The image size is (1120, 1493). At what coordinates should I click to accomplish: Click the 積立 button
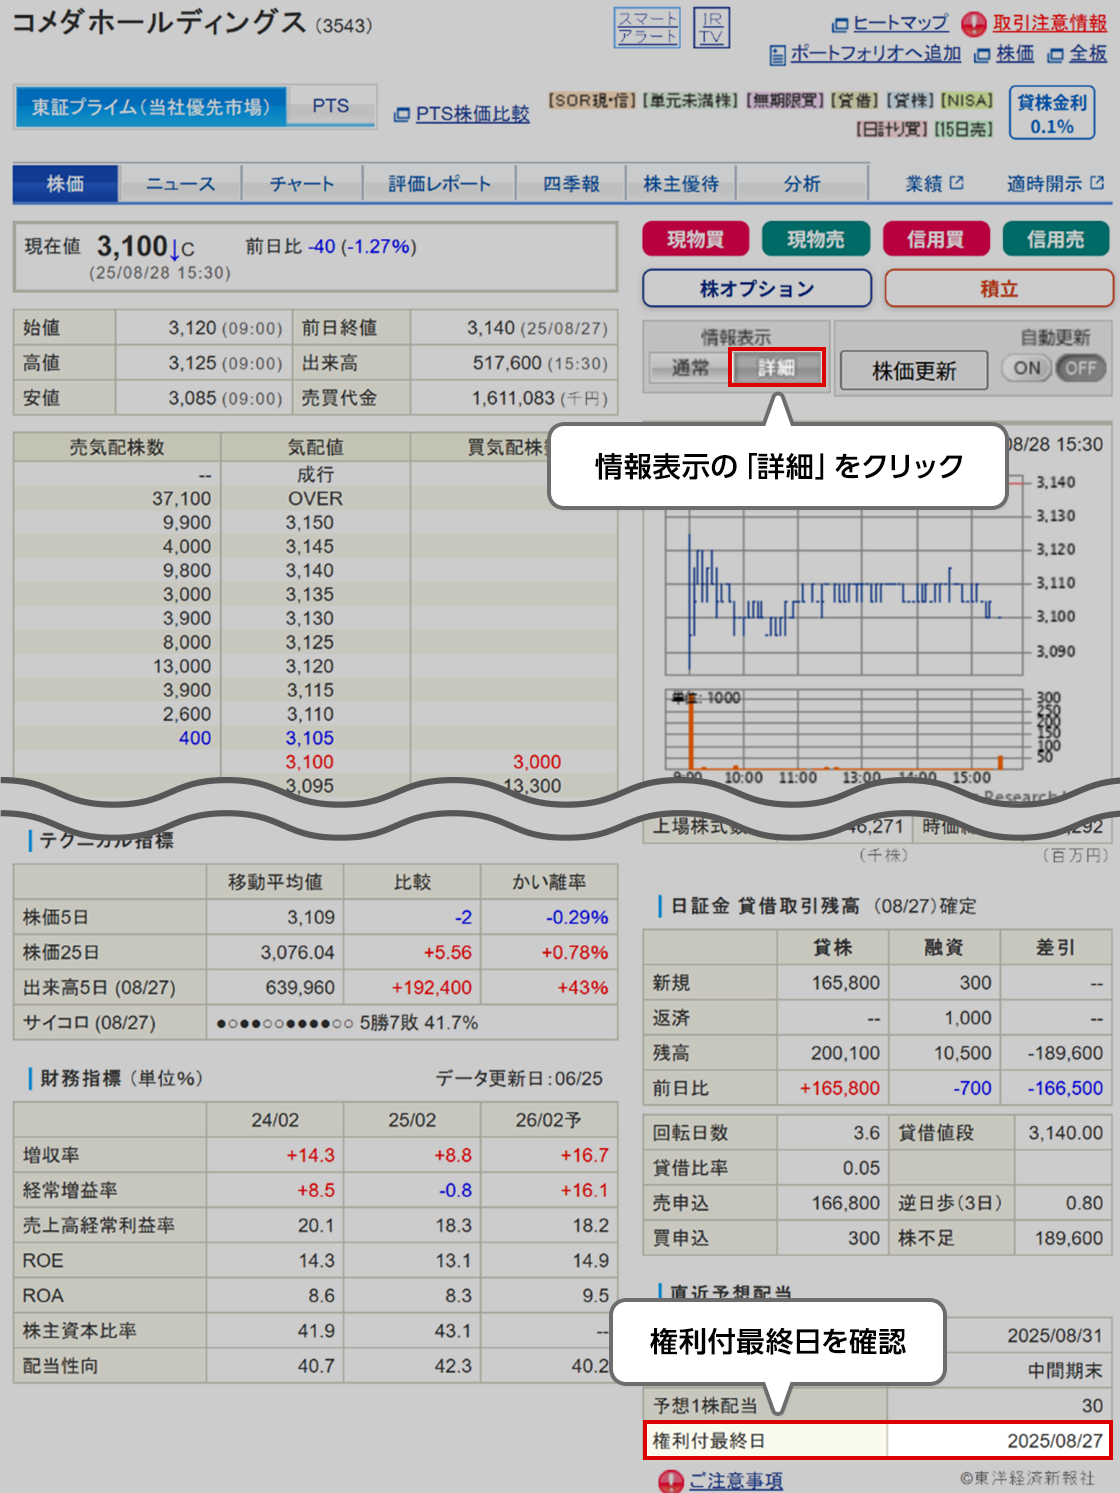999,289
